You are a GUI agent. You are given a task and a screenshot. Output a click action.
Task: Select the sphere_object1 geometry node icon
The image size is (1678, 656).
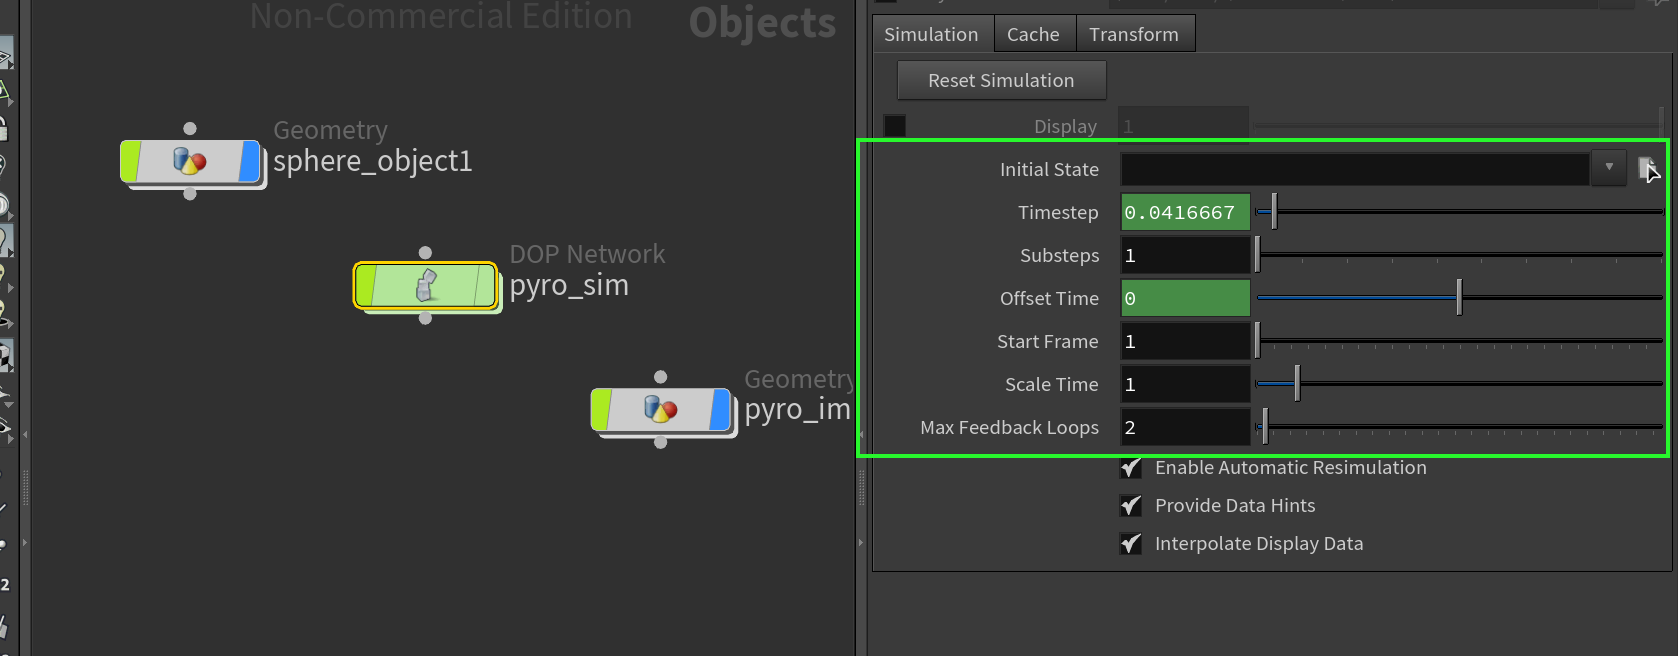click(x=190, y=161)
